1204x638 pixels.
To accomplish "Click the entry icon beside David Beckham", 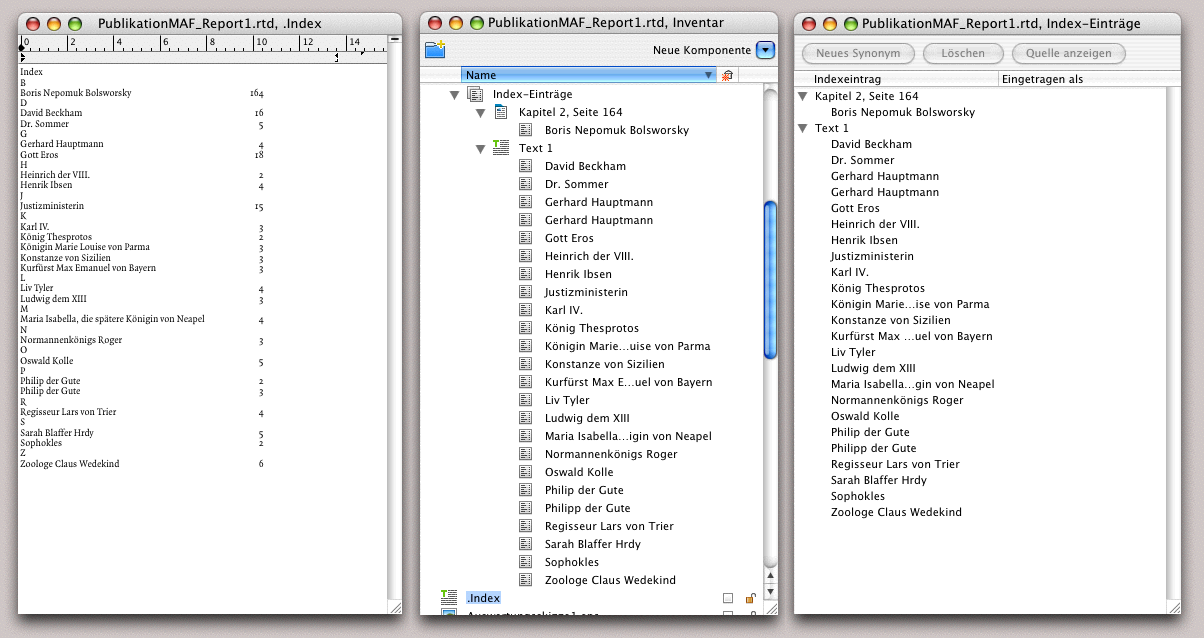I will [x=526, y=166].
